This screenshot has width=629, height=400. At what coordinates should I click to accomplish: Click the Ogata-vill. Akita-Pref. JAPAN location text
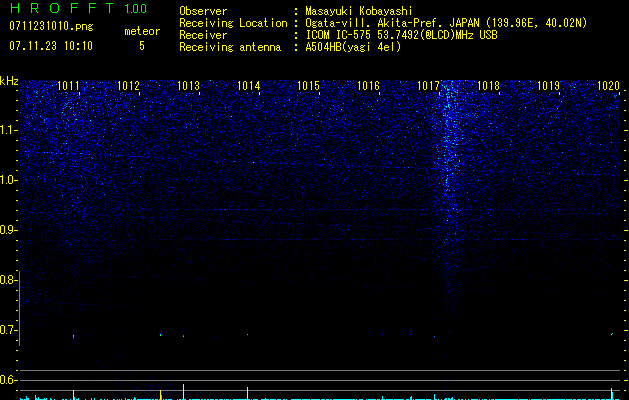[x=446, y=23]
